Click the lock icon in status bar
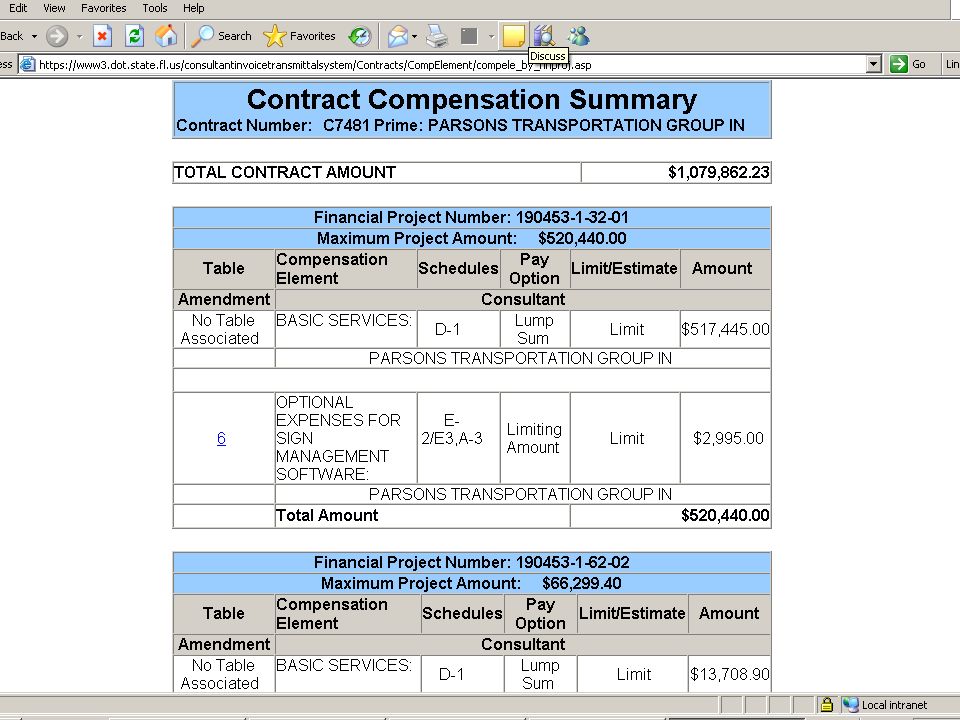 827,705
